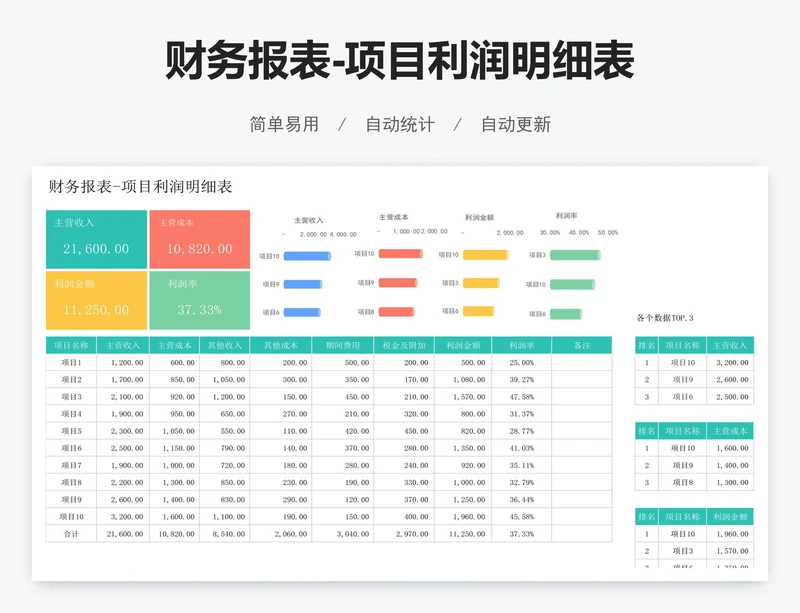800x613 pixels.
Task: Click 2,500.00 in 主营收入 top-3 table
Action: (x=730, y=397)
